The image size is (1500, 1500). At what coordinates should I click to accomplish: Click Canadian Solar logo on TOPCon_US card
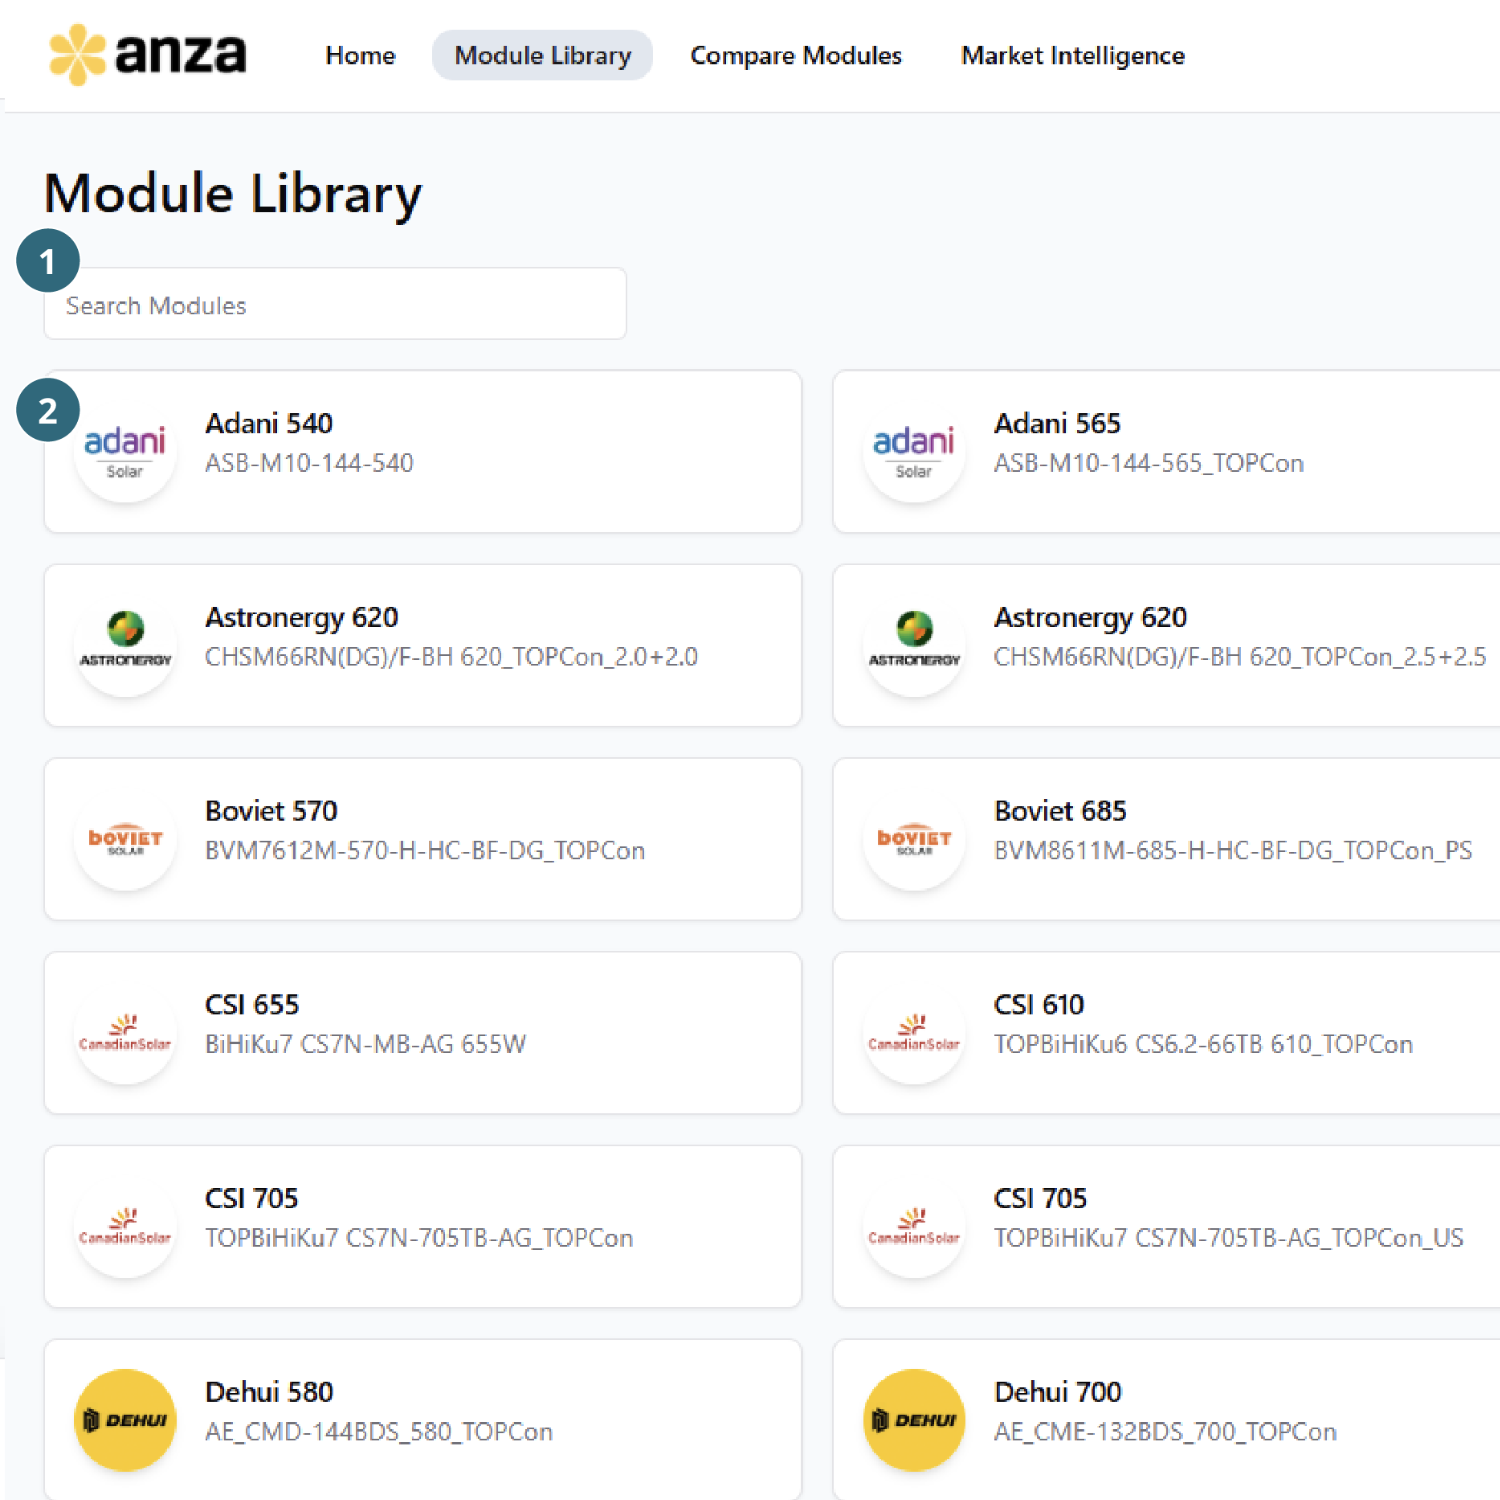point(914,1226)
